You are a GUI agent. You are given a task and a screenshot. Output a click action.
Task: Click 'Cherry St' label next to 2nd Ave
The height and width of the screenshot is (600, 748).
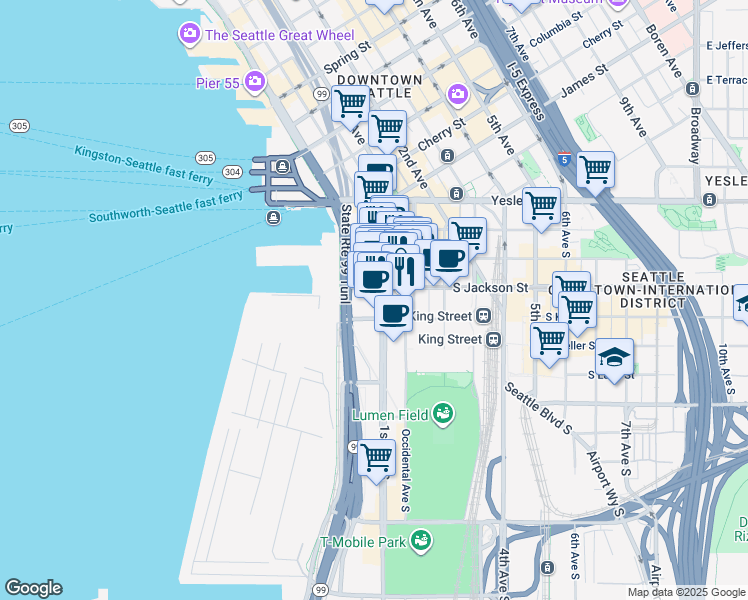[x=441, y=134]
